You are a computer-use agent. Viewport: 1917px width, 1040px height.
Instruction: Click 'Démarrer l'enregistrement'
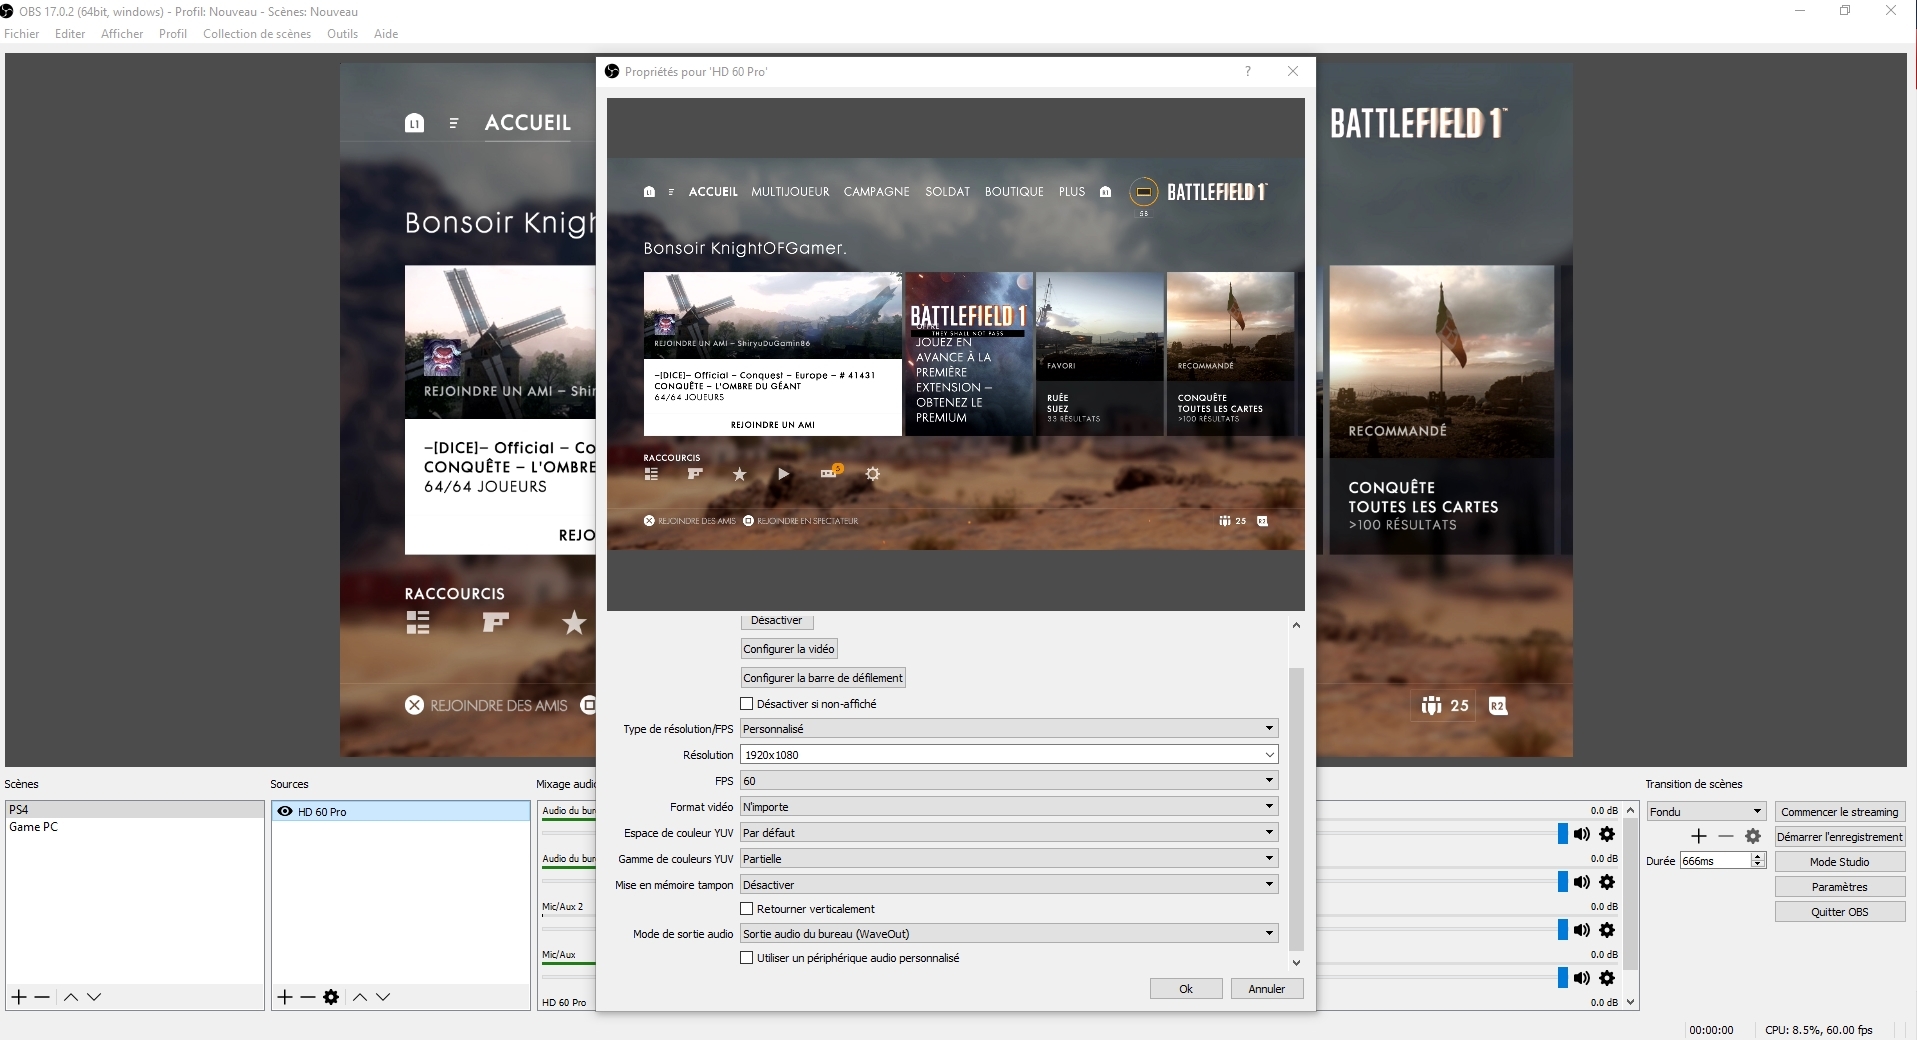(1840, 837)
